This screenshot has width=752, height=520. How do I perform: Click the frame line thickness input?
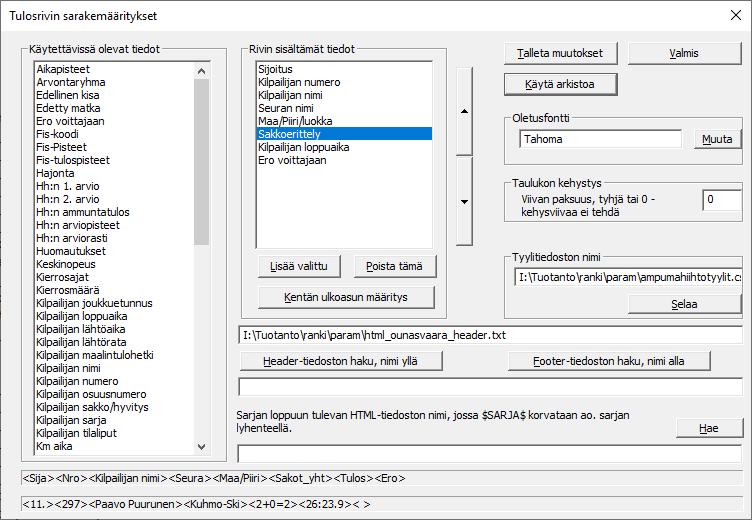point(721,201)
